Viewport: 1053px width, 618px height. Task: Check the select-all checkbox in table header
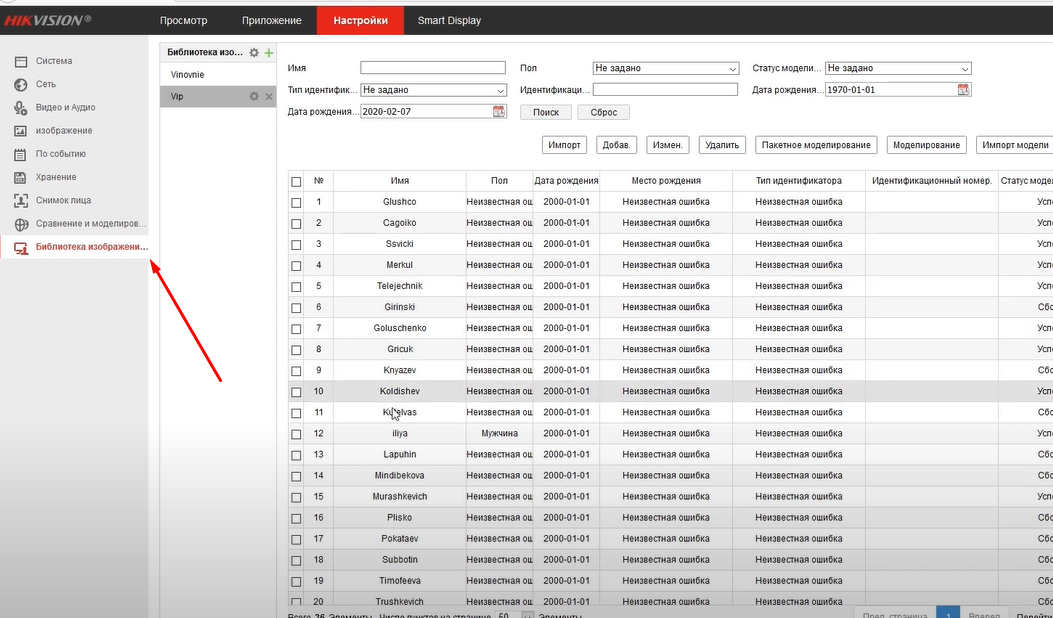[x=296, y=181]
